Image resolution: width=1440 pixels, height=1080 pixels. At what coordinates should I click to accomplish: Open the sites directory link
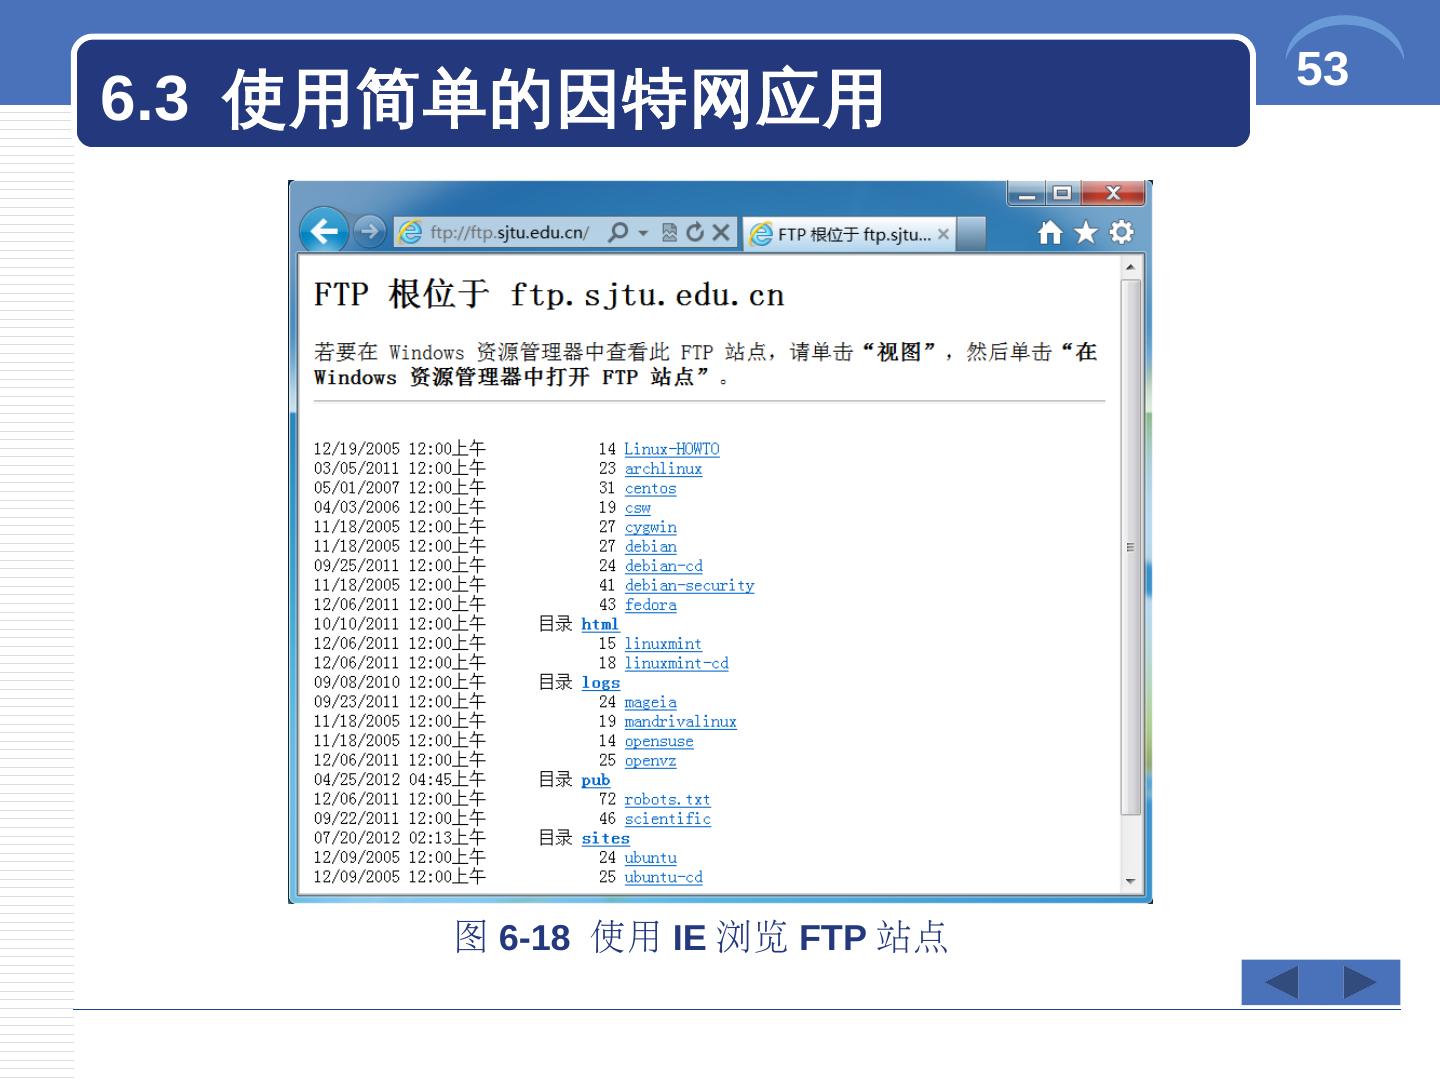[605, 838]
